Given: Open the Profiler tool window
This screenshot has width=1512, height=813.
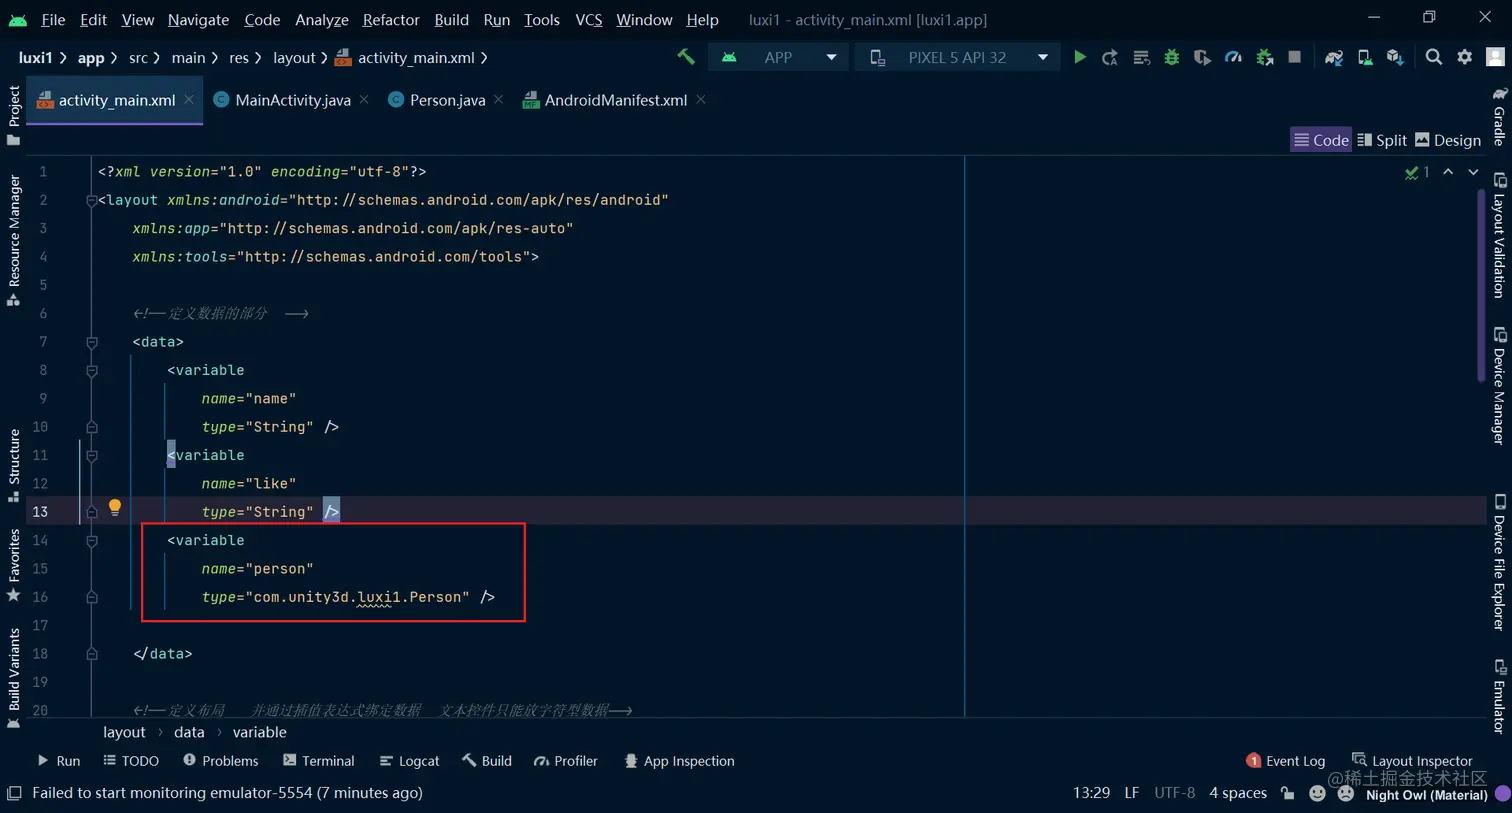Looking at the screenshot, I should click(565, 761).
